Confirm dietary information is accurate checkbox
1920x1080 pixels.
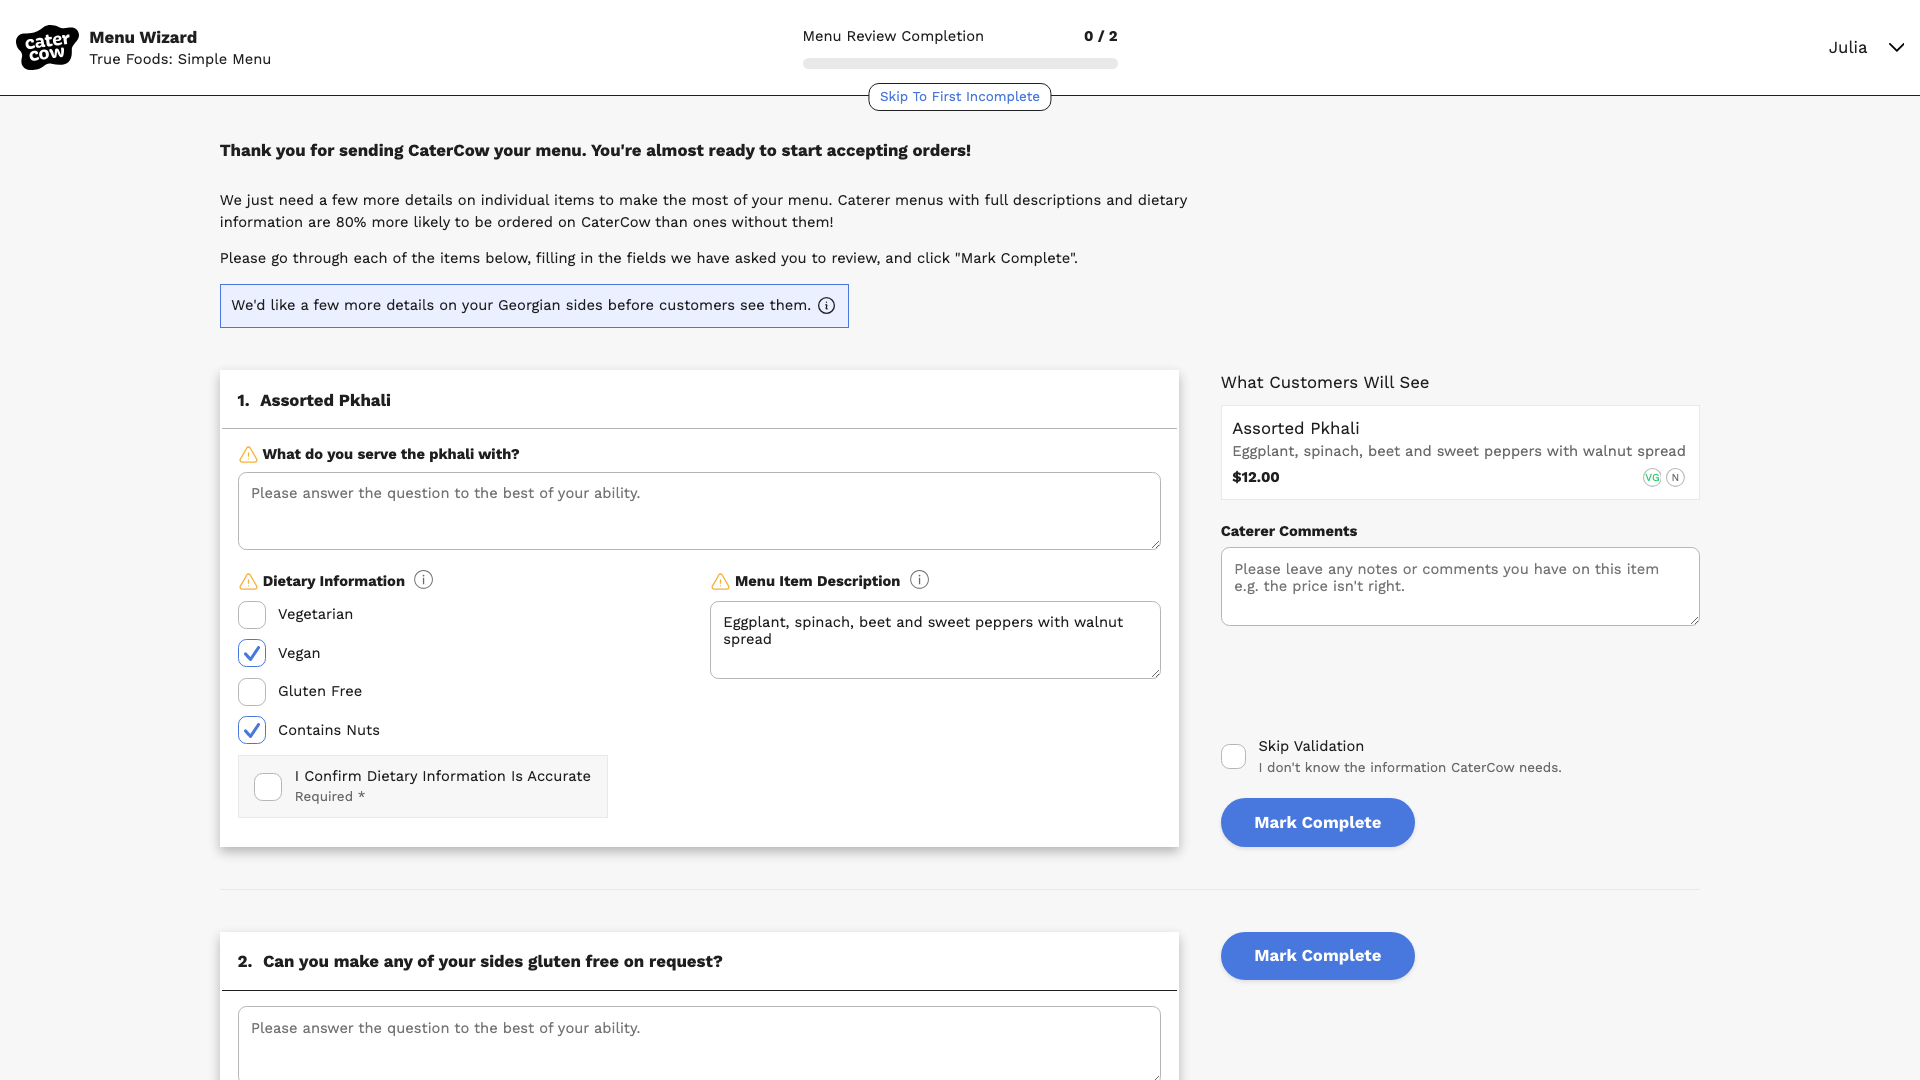[268, 787]
